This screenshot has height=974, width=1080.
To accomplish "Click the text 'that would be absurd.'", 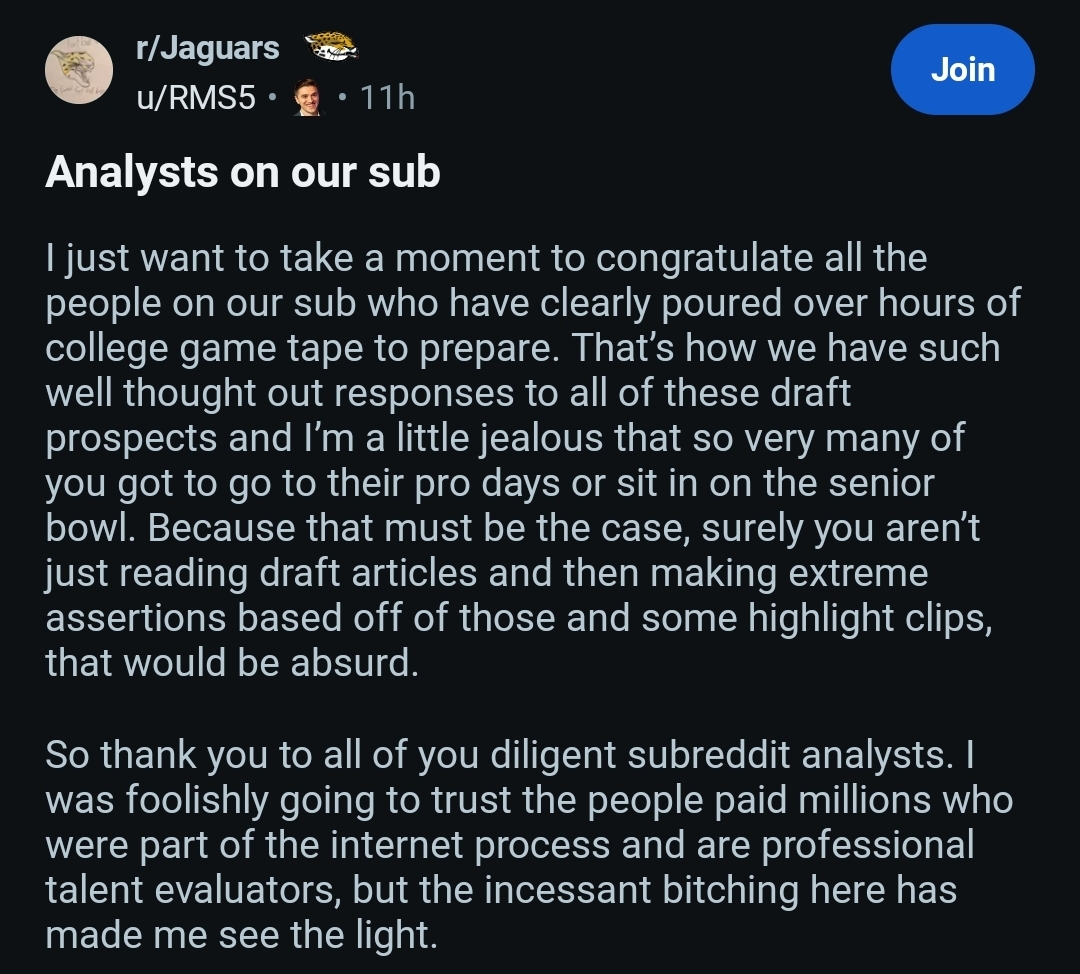I will 232,663.
